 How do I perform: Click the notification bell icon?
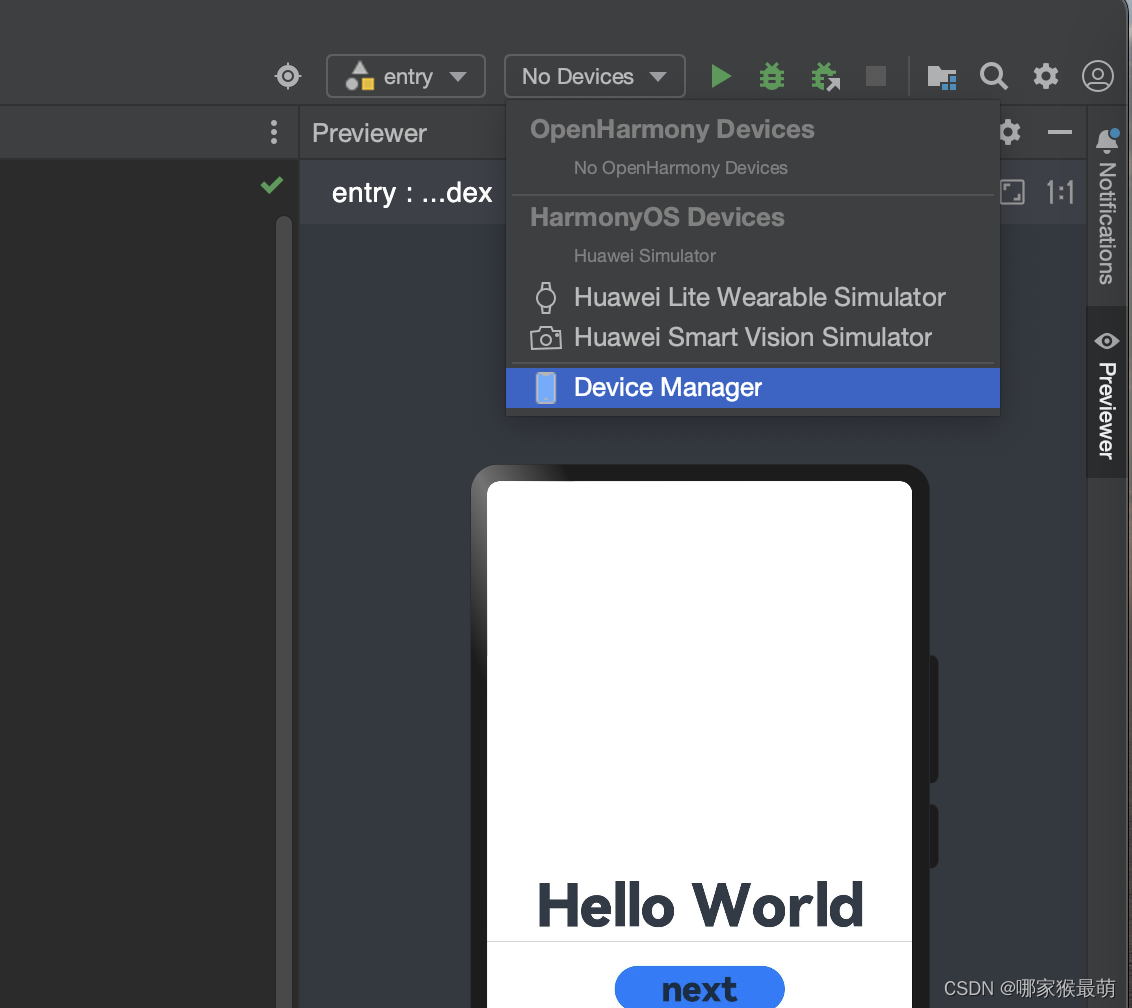1107,139
